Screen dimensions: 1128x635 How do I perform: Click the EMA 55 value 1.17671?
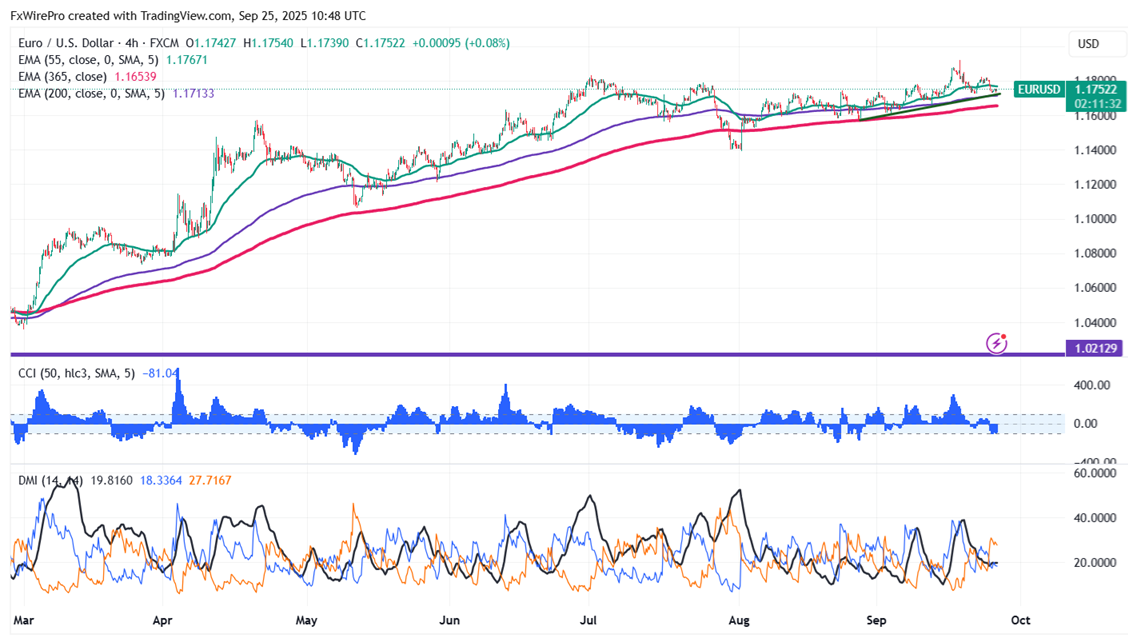click(x=186, y=60)
